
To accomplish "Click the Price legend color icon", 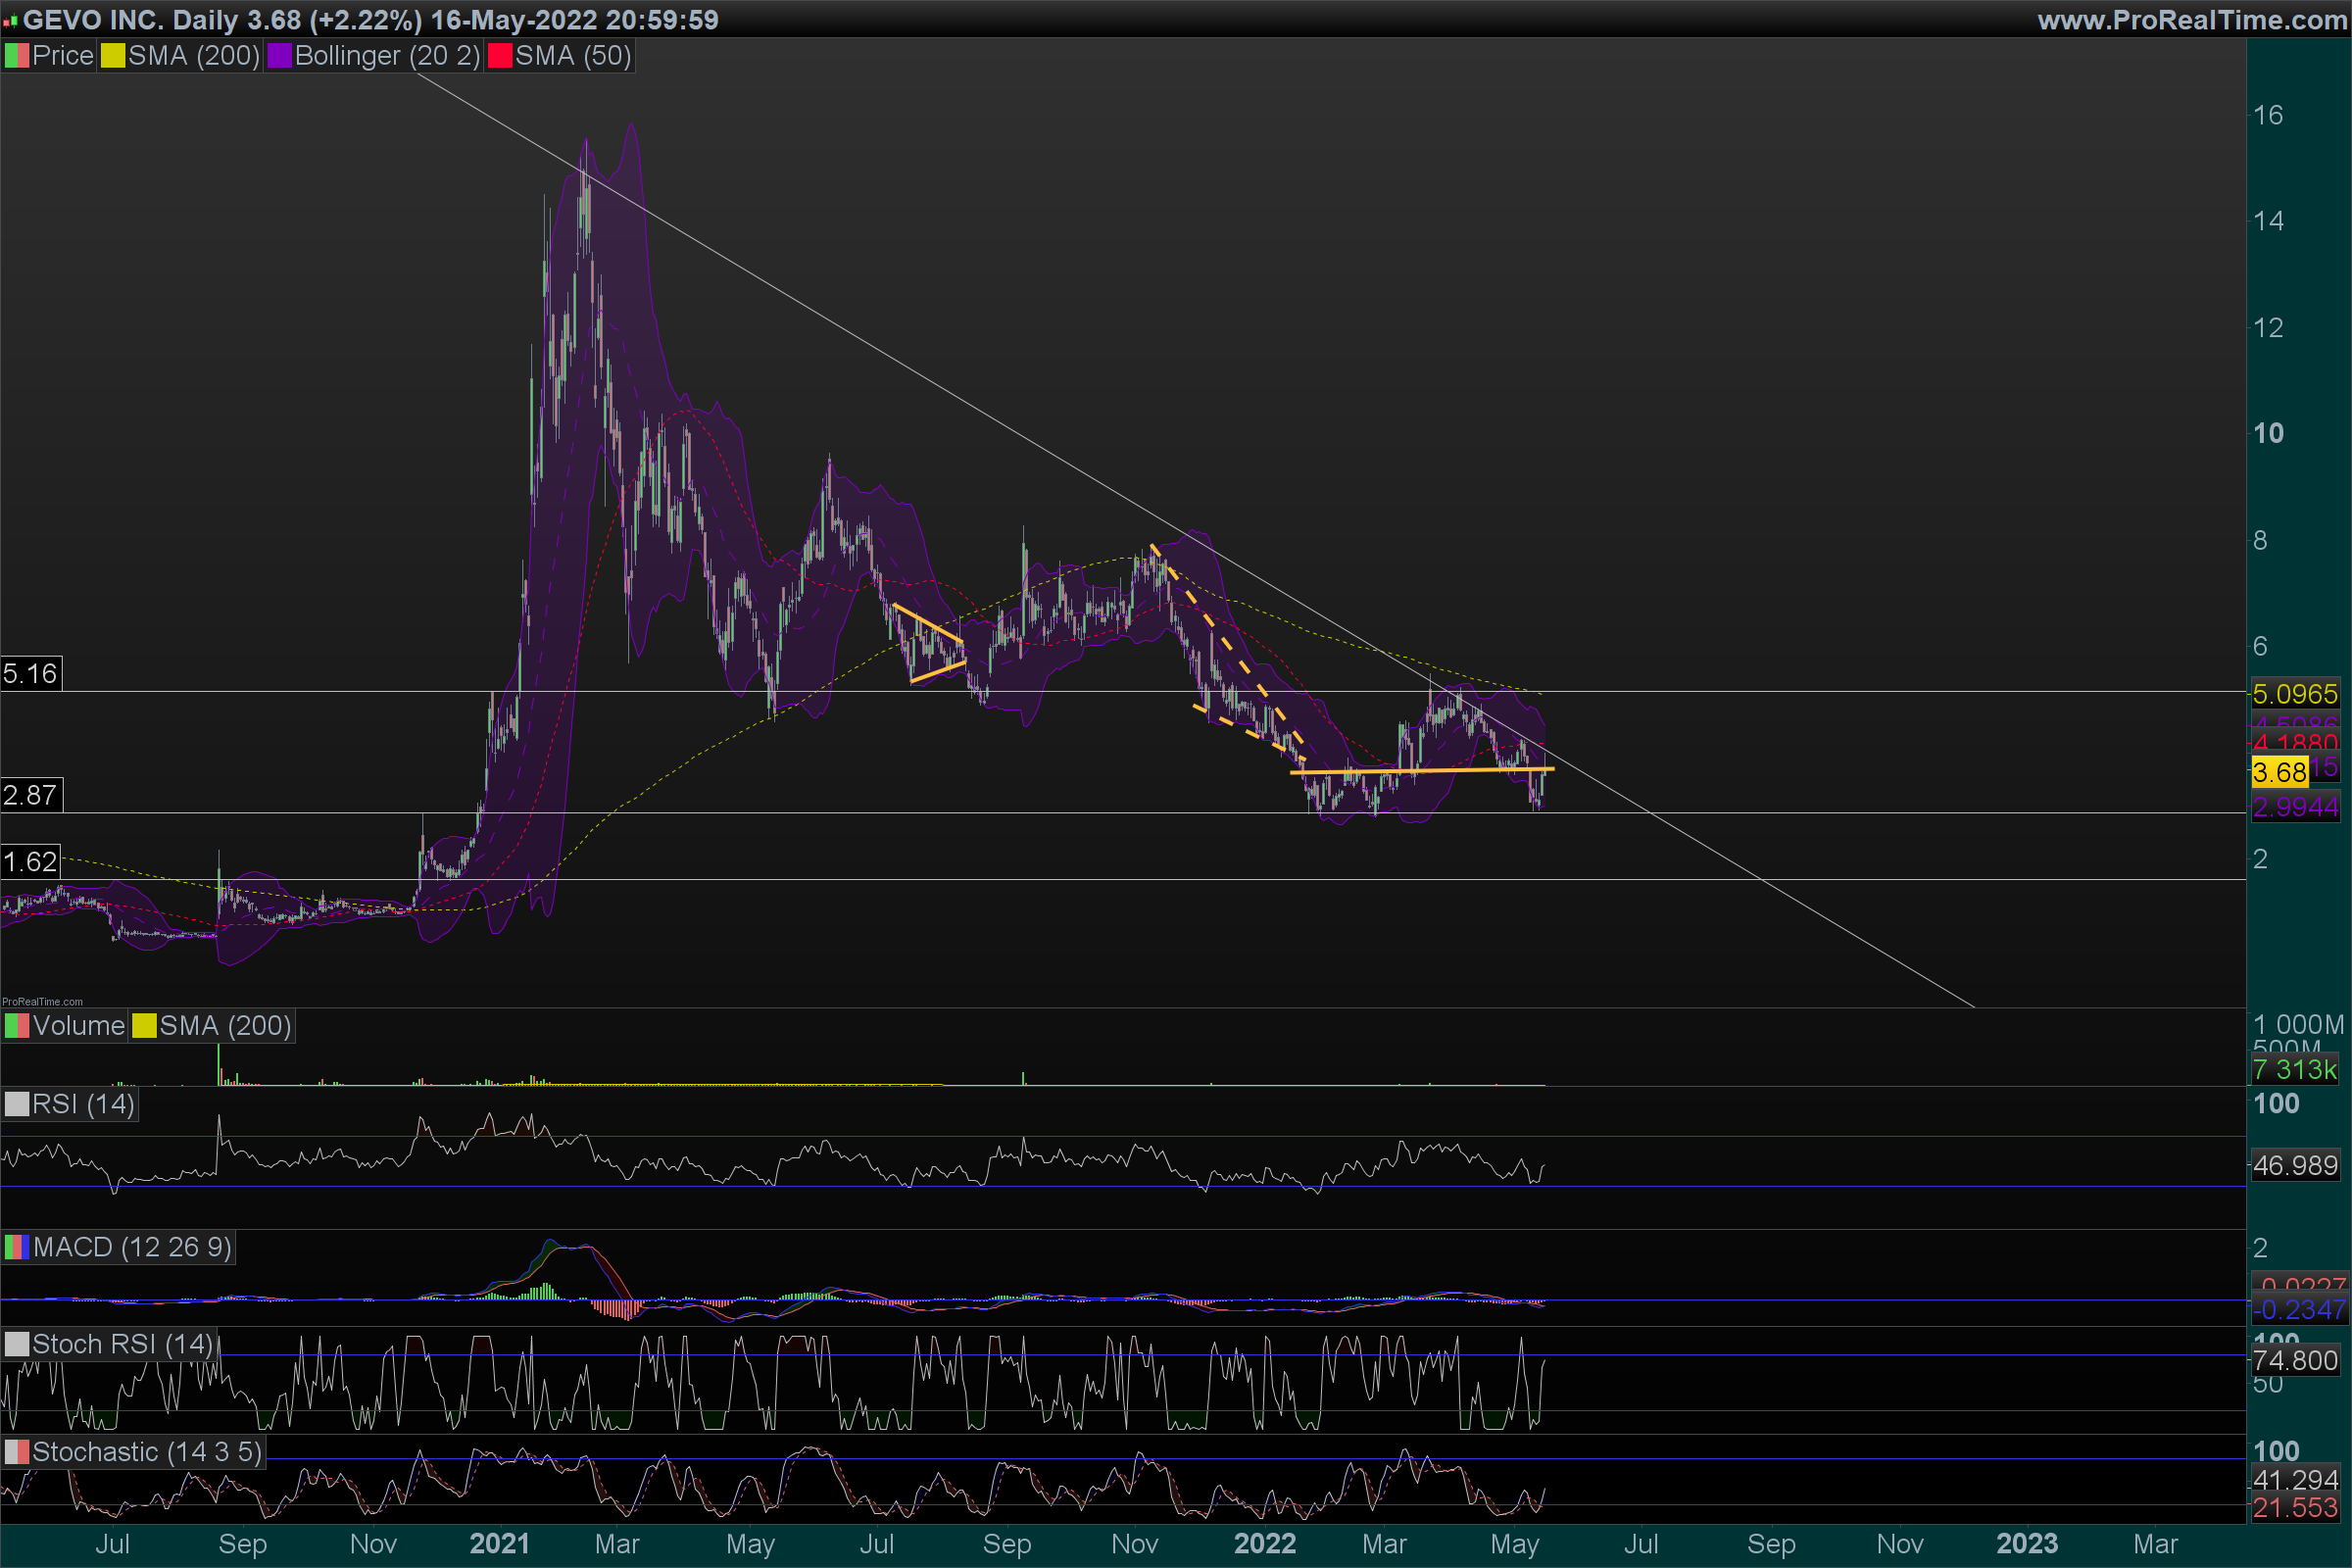I will point(17,56).
